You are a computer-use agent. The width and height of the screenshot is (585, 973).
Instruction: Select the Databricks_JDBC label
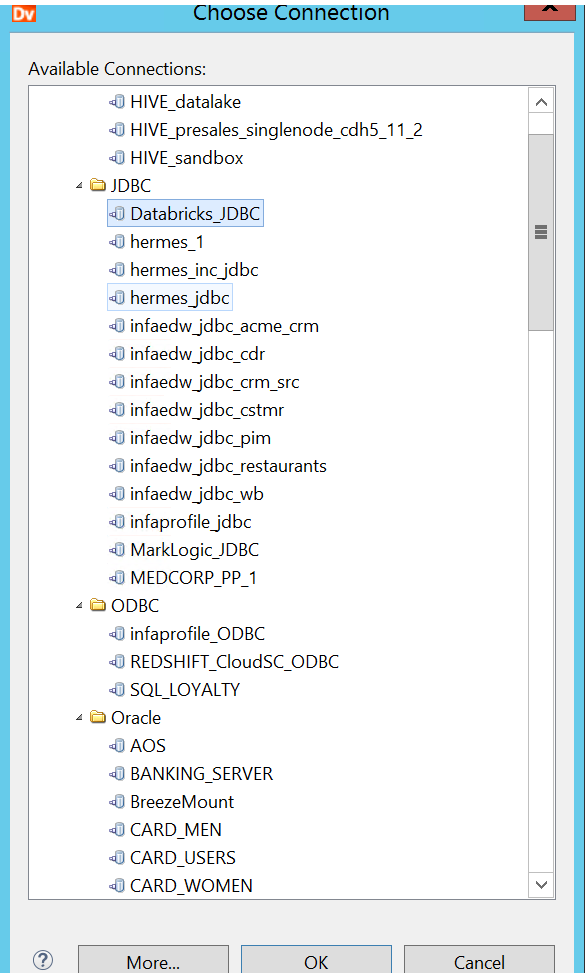tap(195, 213)
